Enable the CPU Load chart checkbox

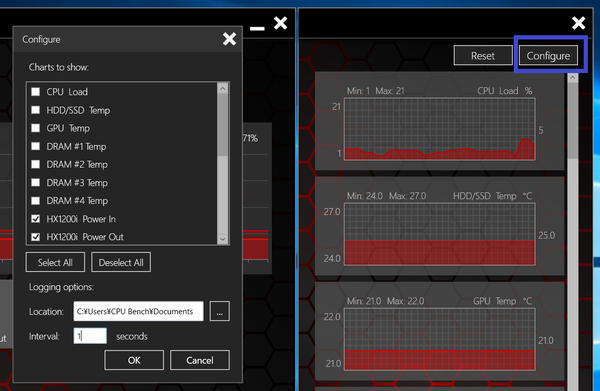36,92
